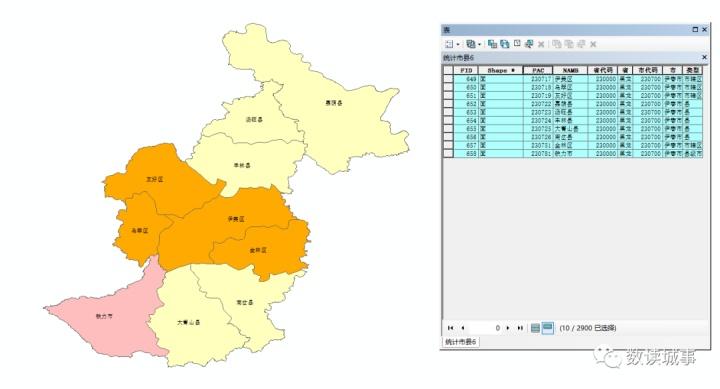The width and height of the screenshot is (720, 389).
Task: Click PAC cell 230722
Action: point(538,104)
